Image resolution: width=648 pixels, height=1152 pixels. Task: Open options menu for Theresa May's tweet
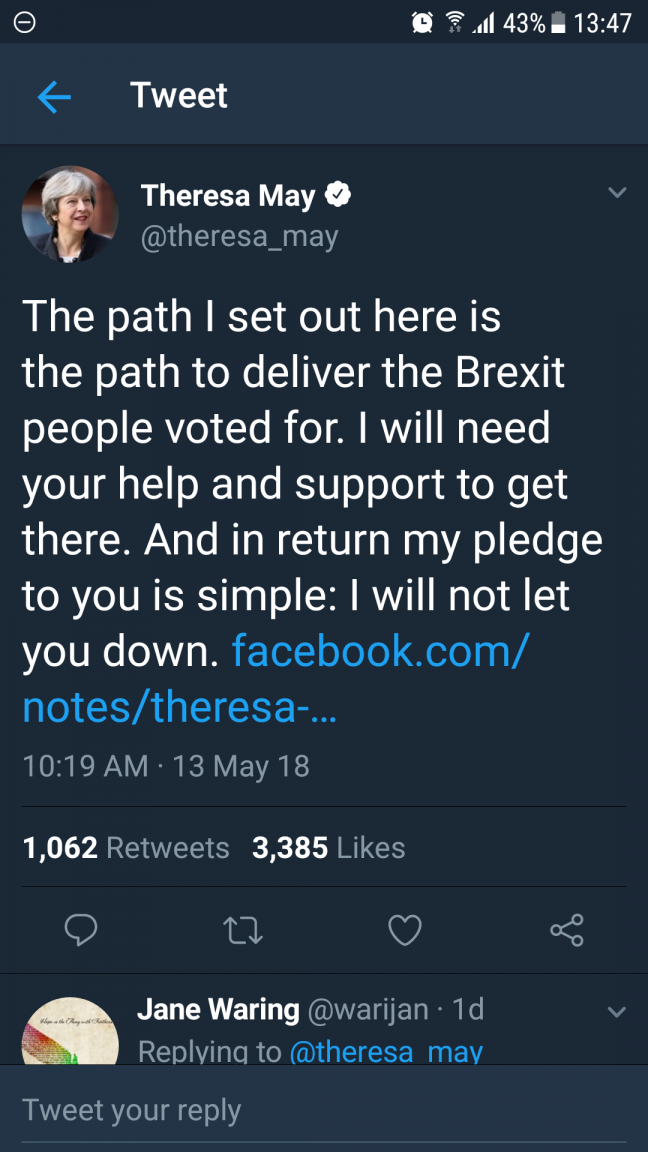[617, 193]
